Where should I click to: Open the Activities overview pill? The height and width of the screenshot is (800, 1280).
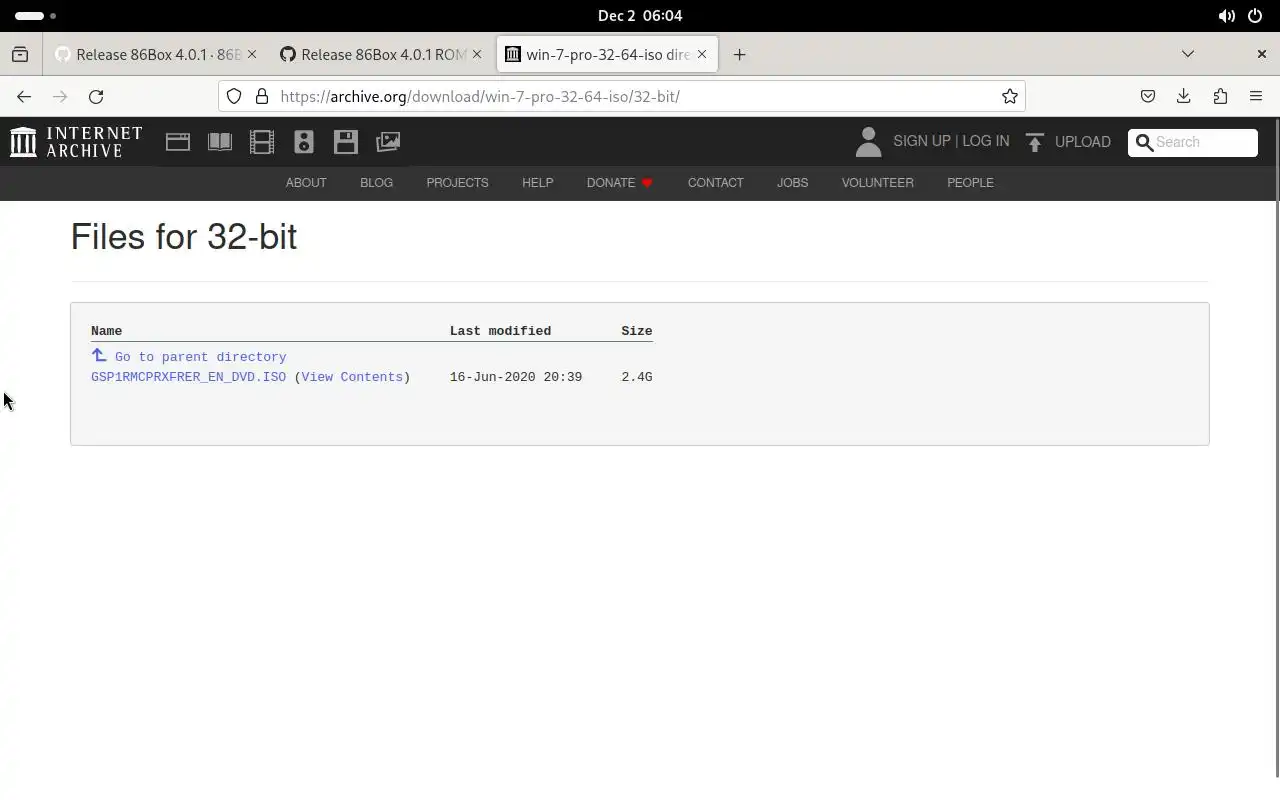(x=36, y=16)
